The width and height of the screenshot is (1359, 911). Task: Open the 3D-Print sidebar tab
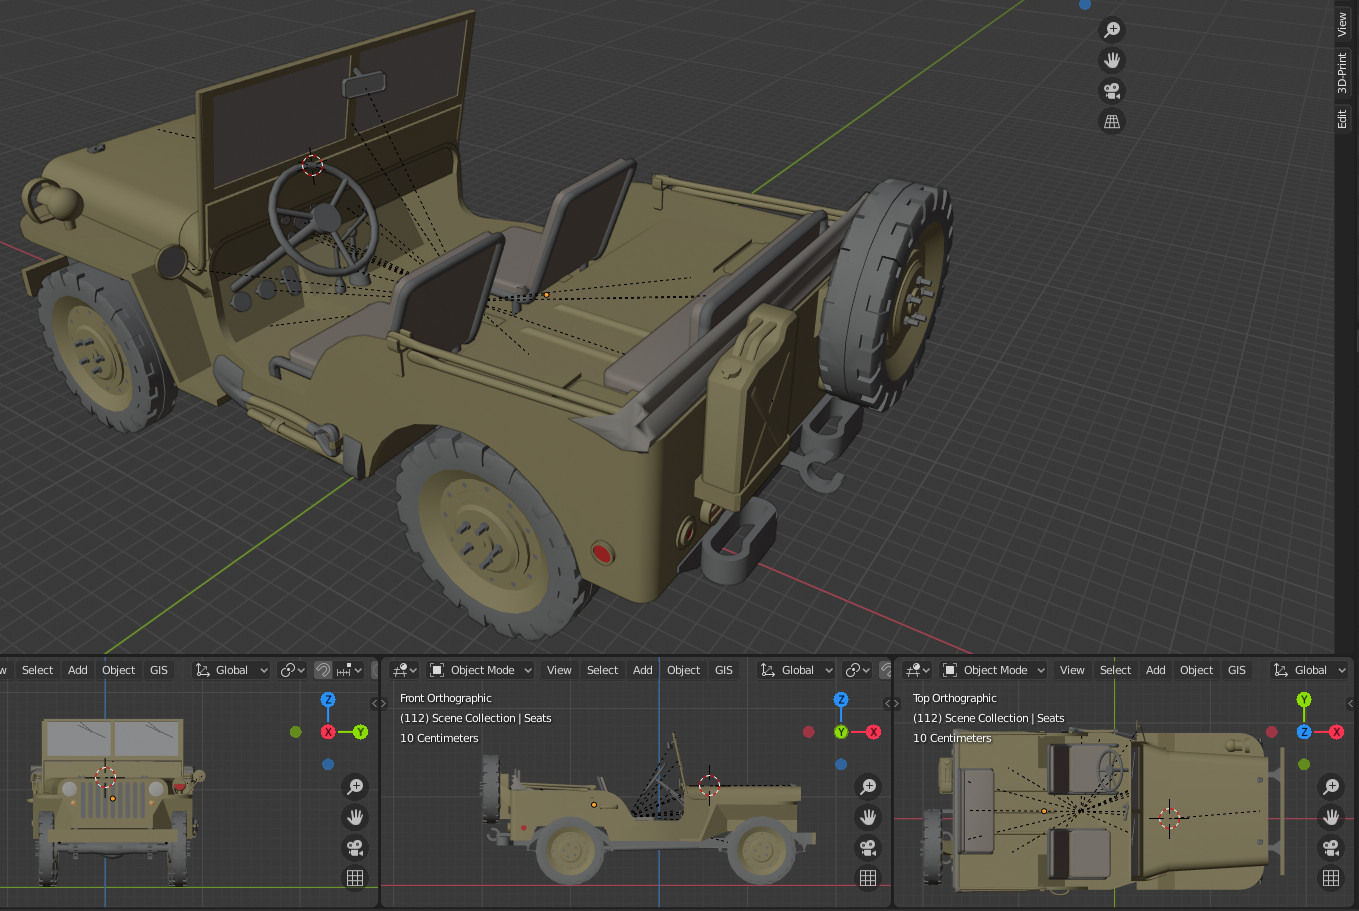[1343, 73]
